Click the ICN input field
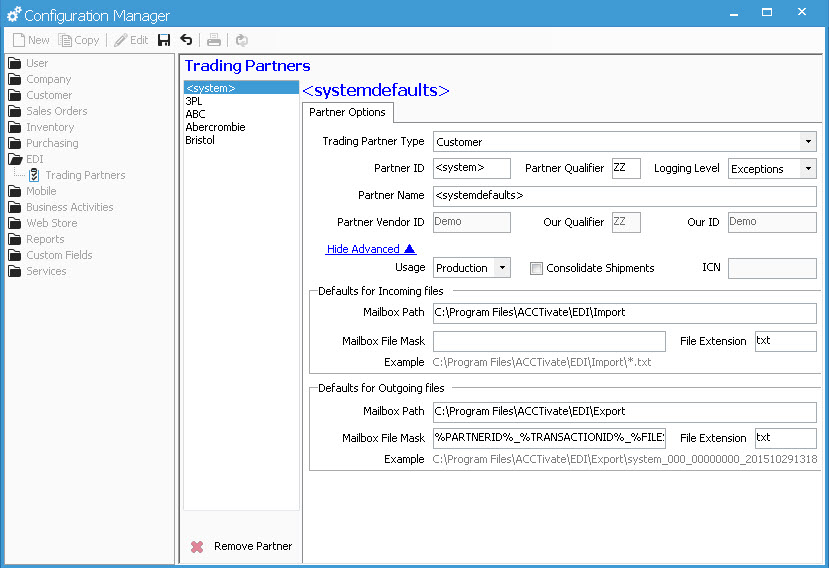Screen dimensions: 829x568 coord(772,268)
